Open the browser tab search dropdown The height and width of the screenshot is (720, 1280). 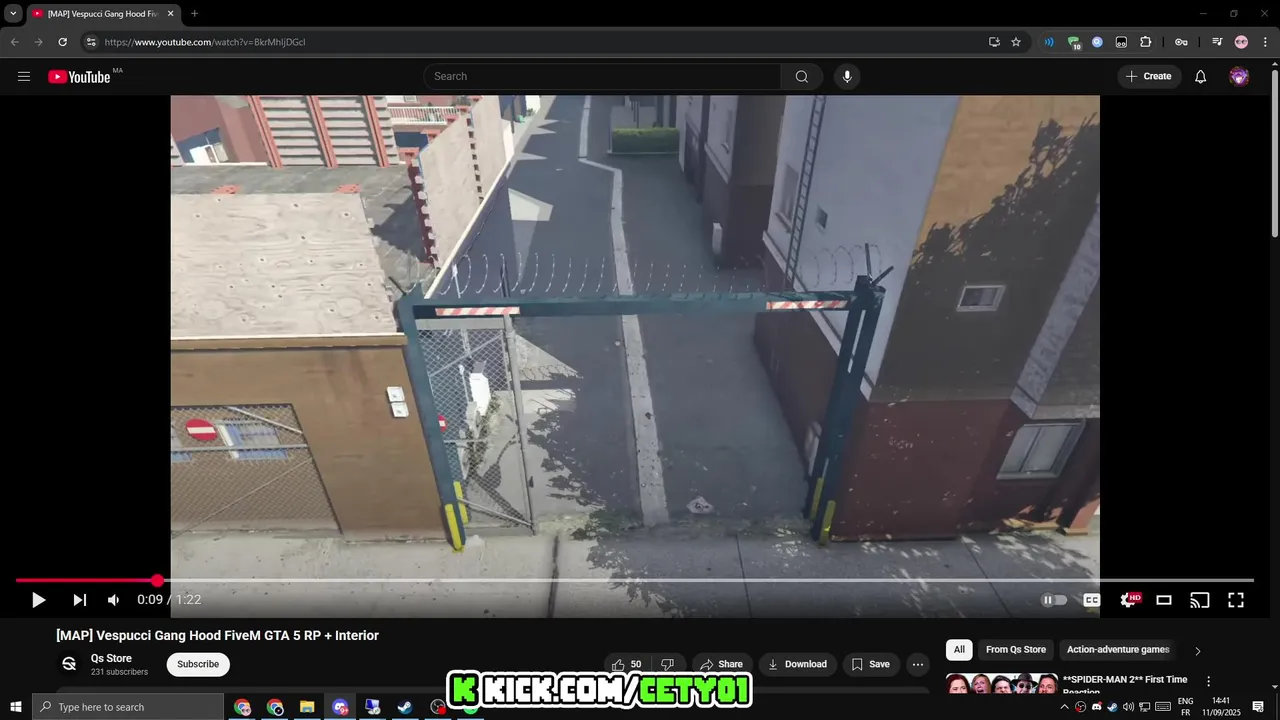click(x=13, y=14)
